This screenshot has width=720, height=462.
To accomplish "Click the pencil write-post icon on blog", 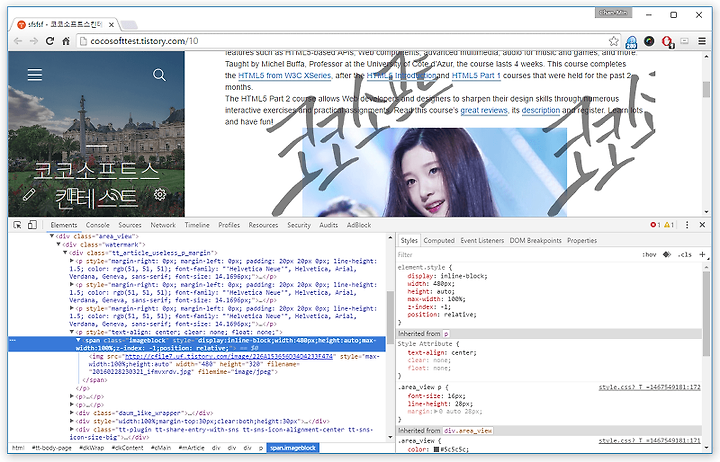I will 29,195.
